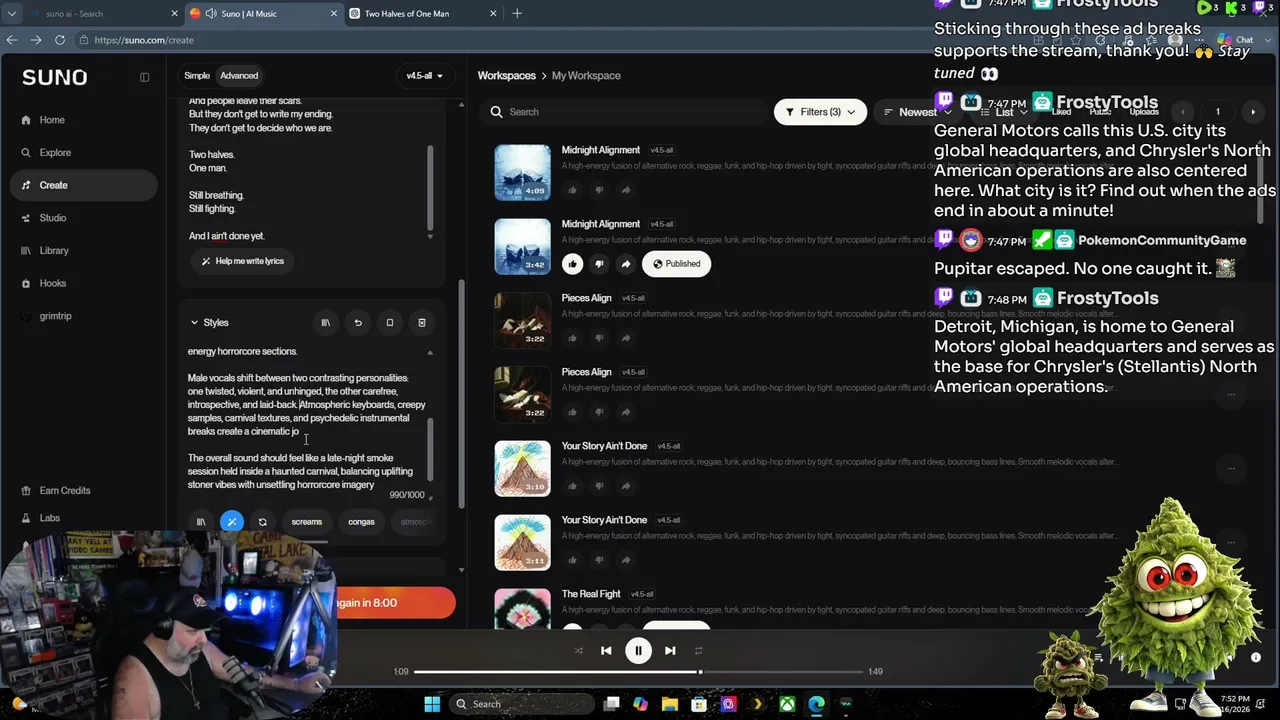Open the Library page
The height and width of the screenshot is (720, 1280).
pyautogui.click(x=54, y=251)
